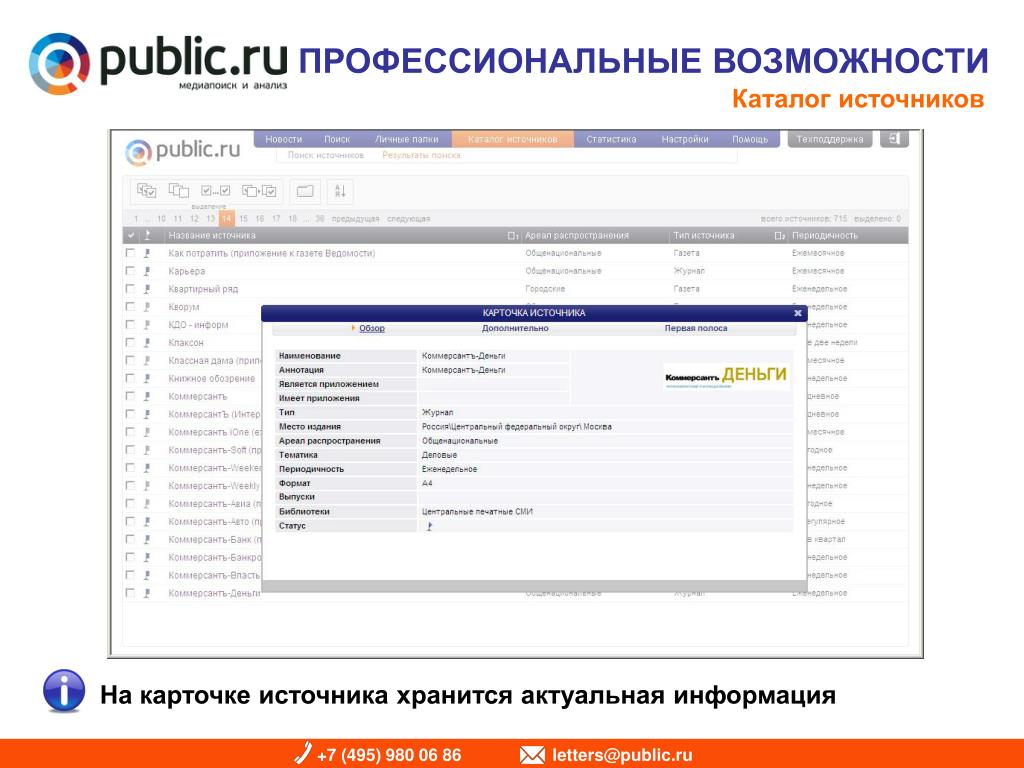Jump to page 15 in the pagination

[244, 219]
